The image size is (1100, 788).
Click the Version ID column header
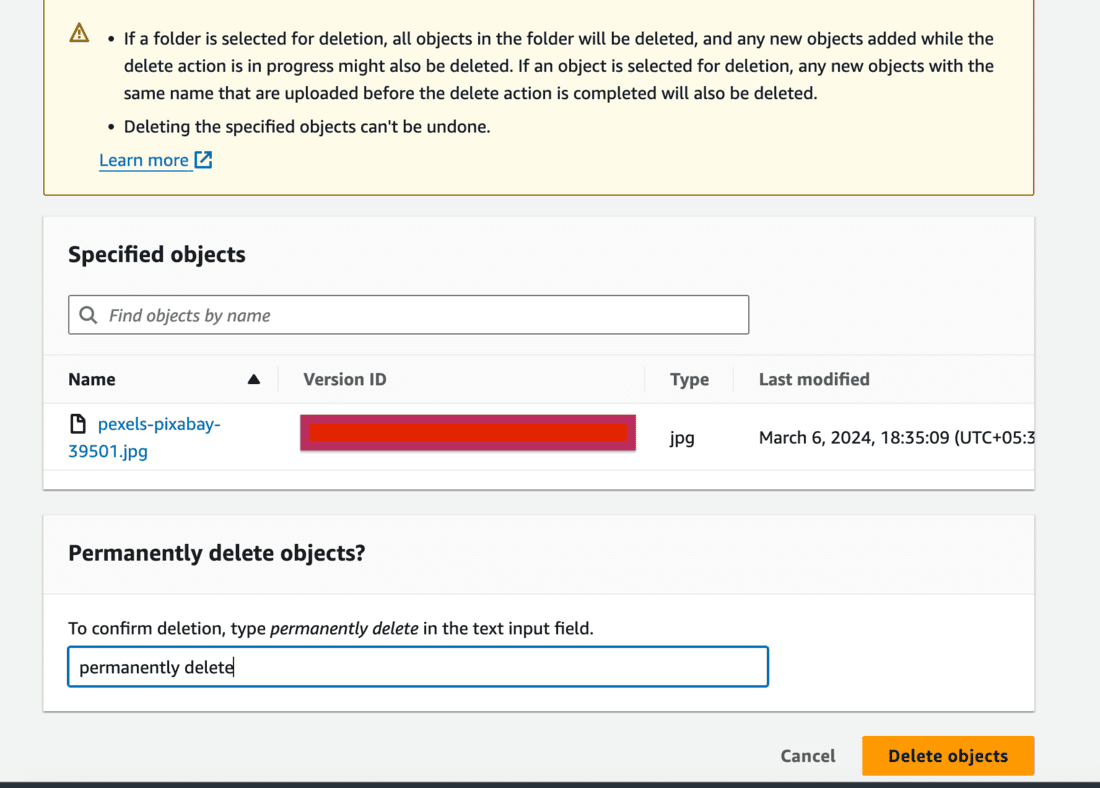tap(345, 379)
